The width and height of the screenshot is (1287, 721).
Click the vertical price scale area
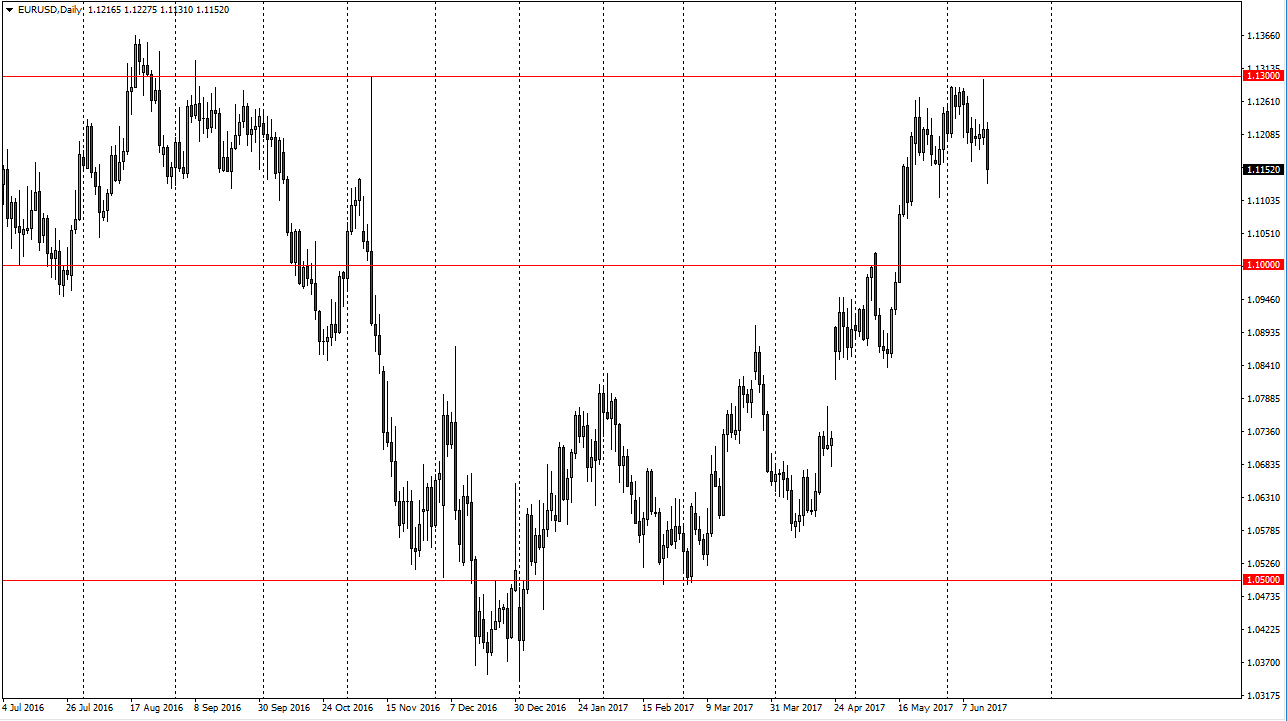coord(1260,400)
